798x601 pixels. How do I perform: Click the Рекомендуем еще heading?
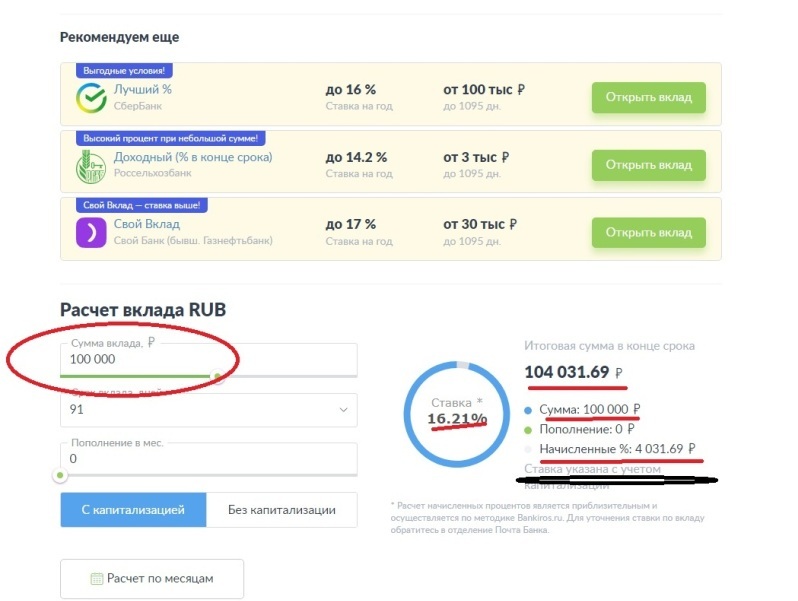tap(120, 37)
